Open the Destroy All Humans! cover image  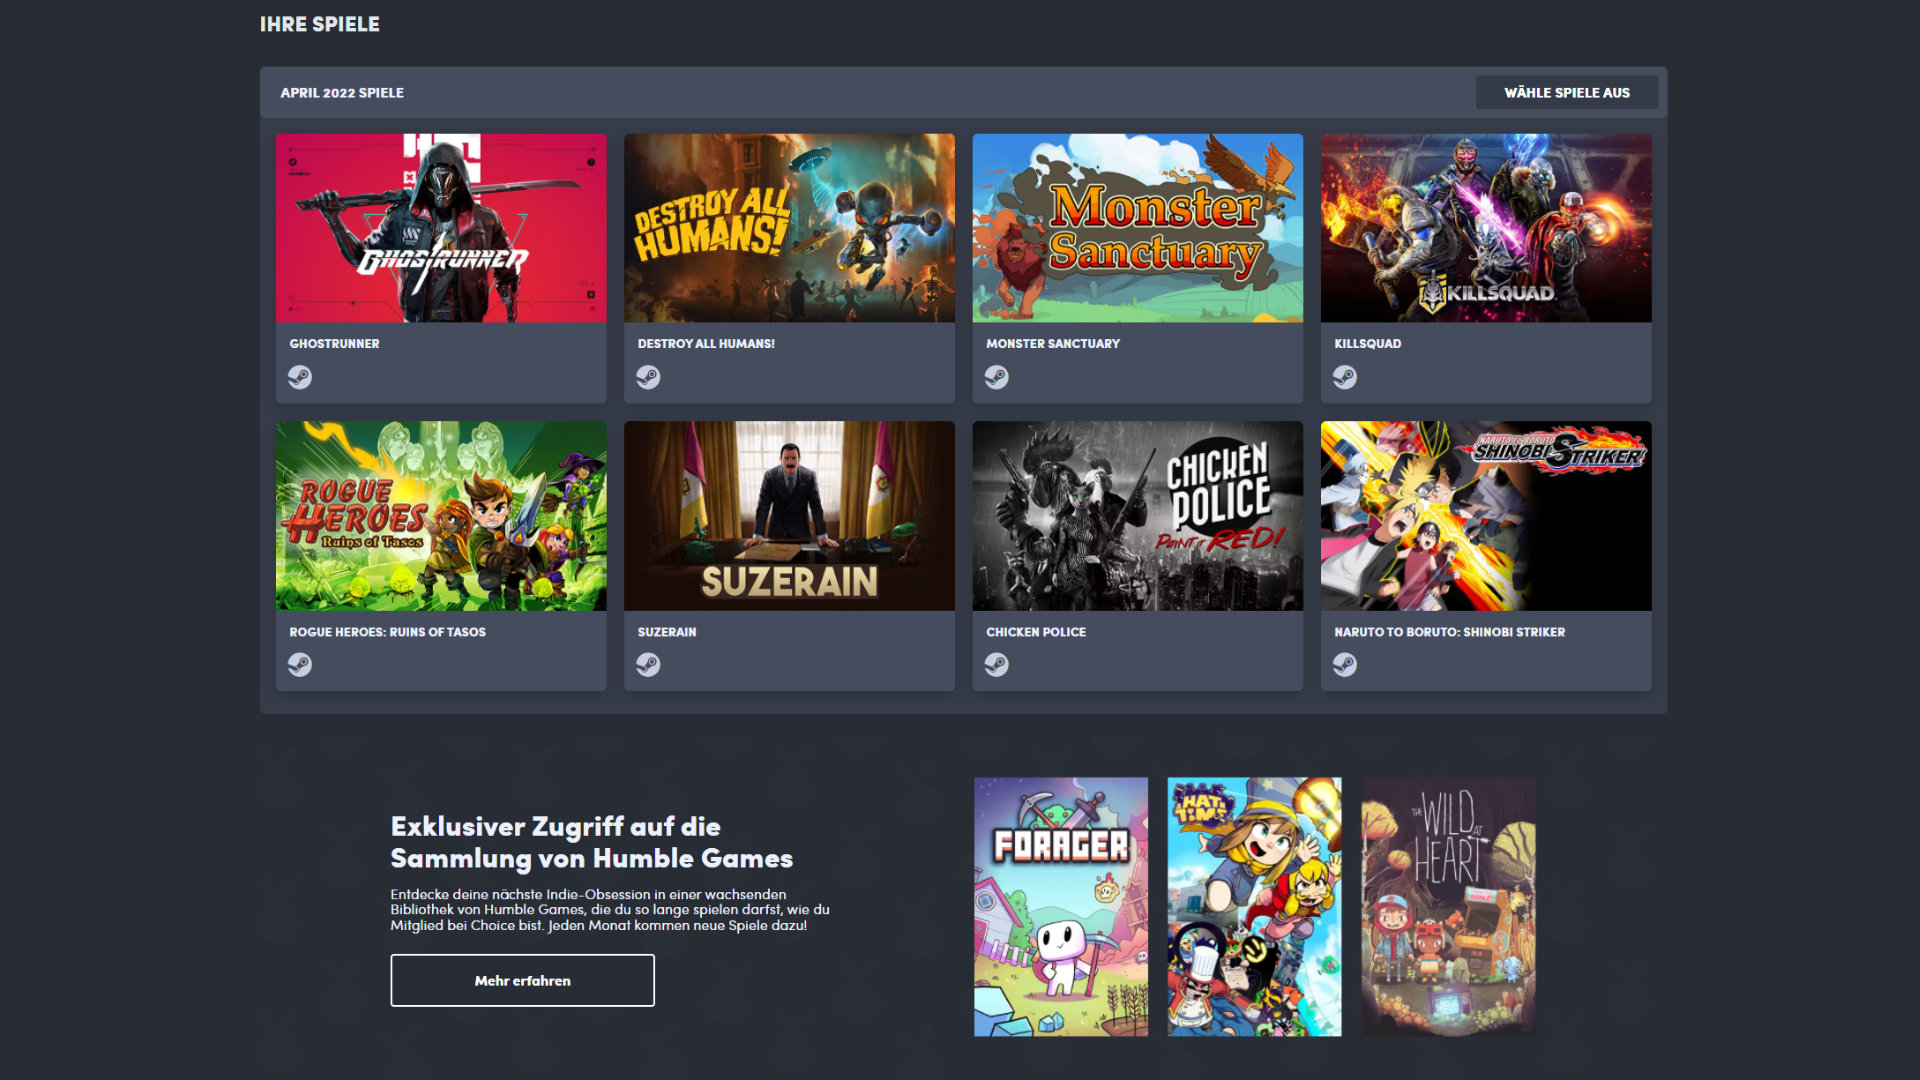[x=789, y=228]
